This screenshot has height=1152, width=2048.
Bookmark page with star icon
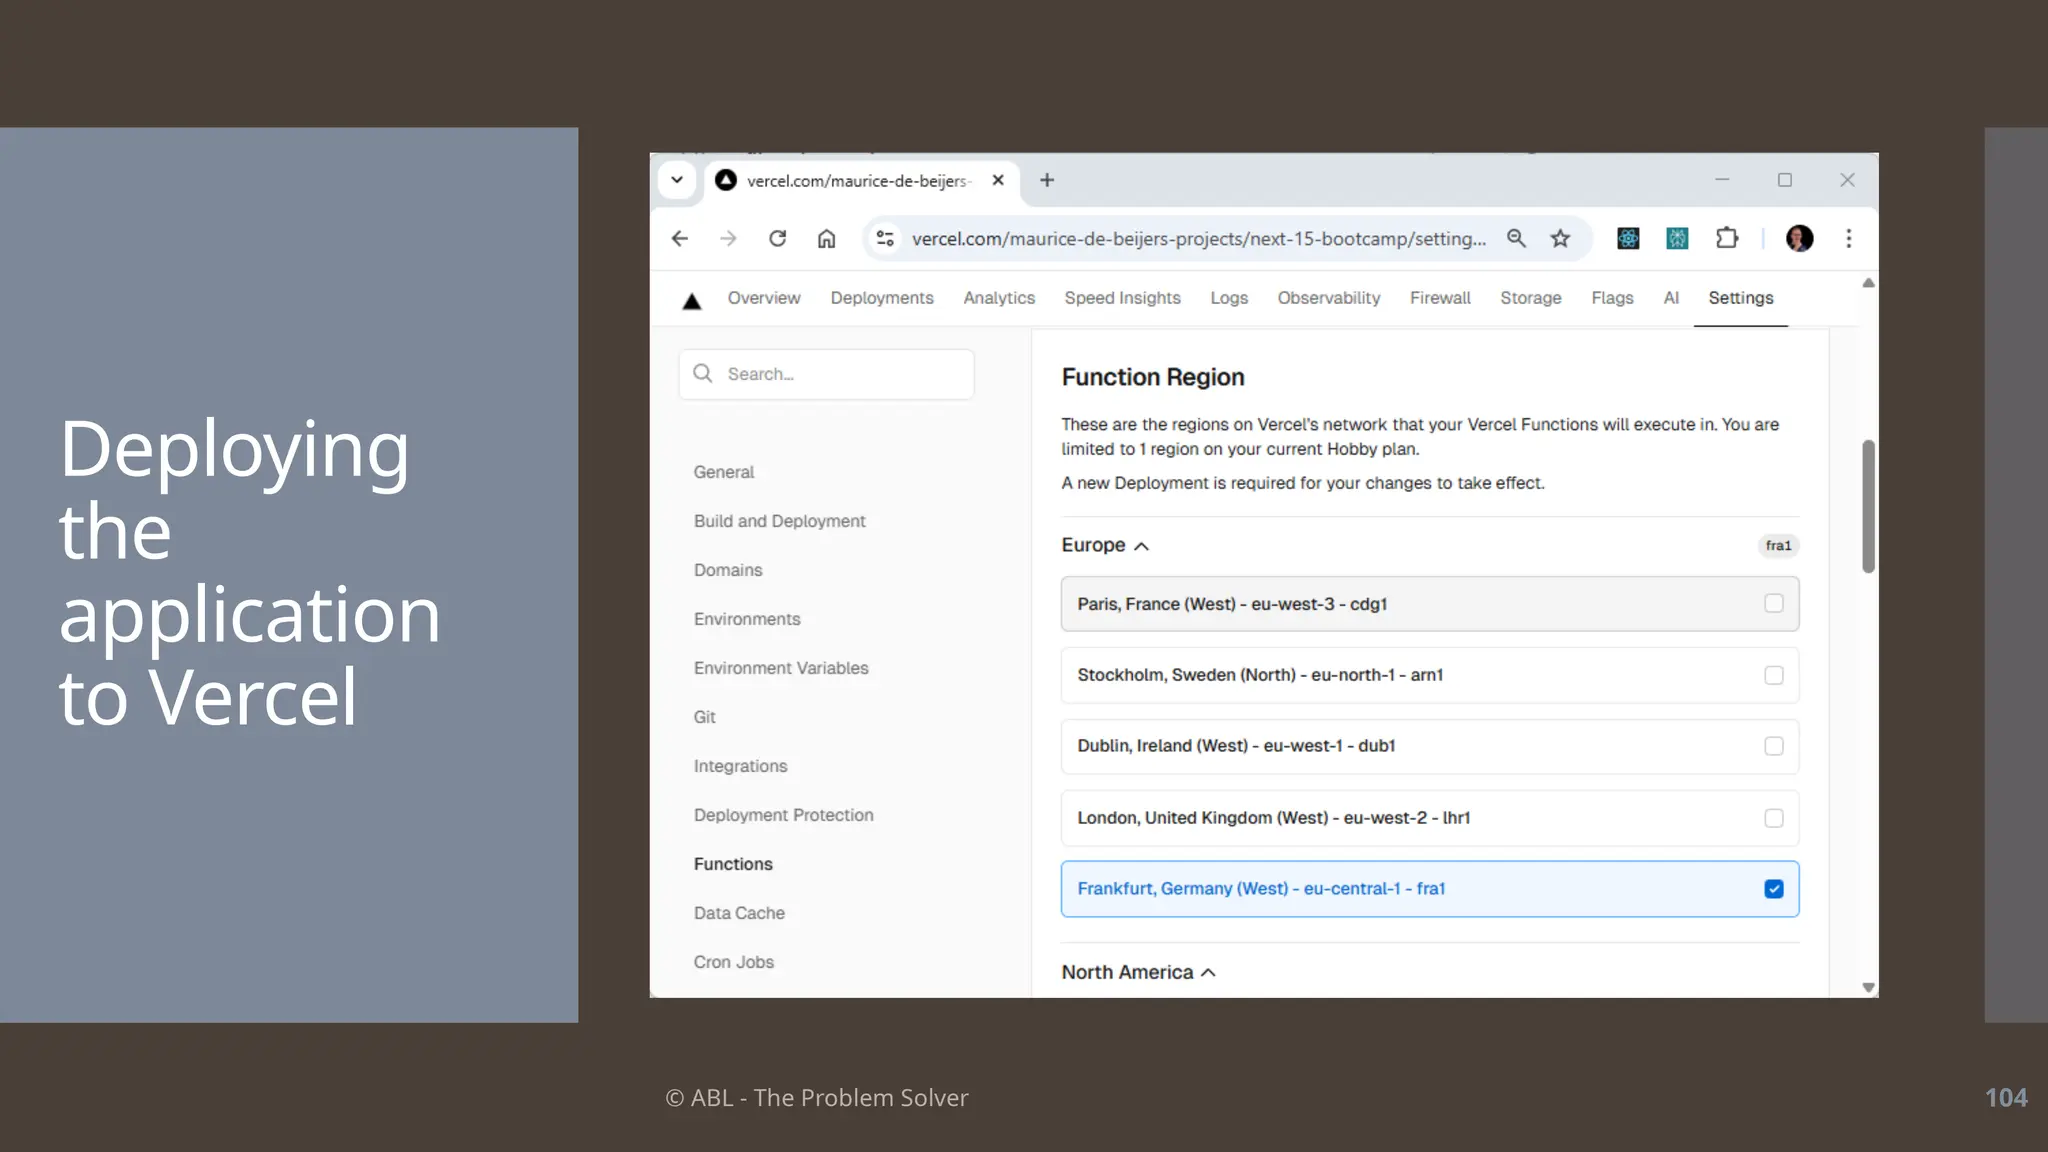point(1560,238)
